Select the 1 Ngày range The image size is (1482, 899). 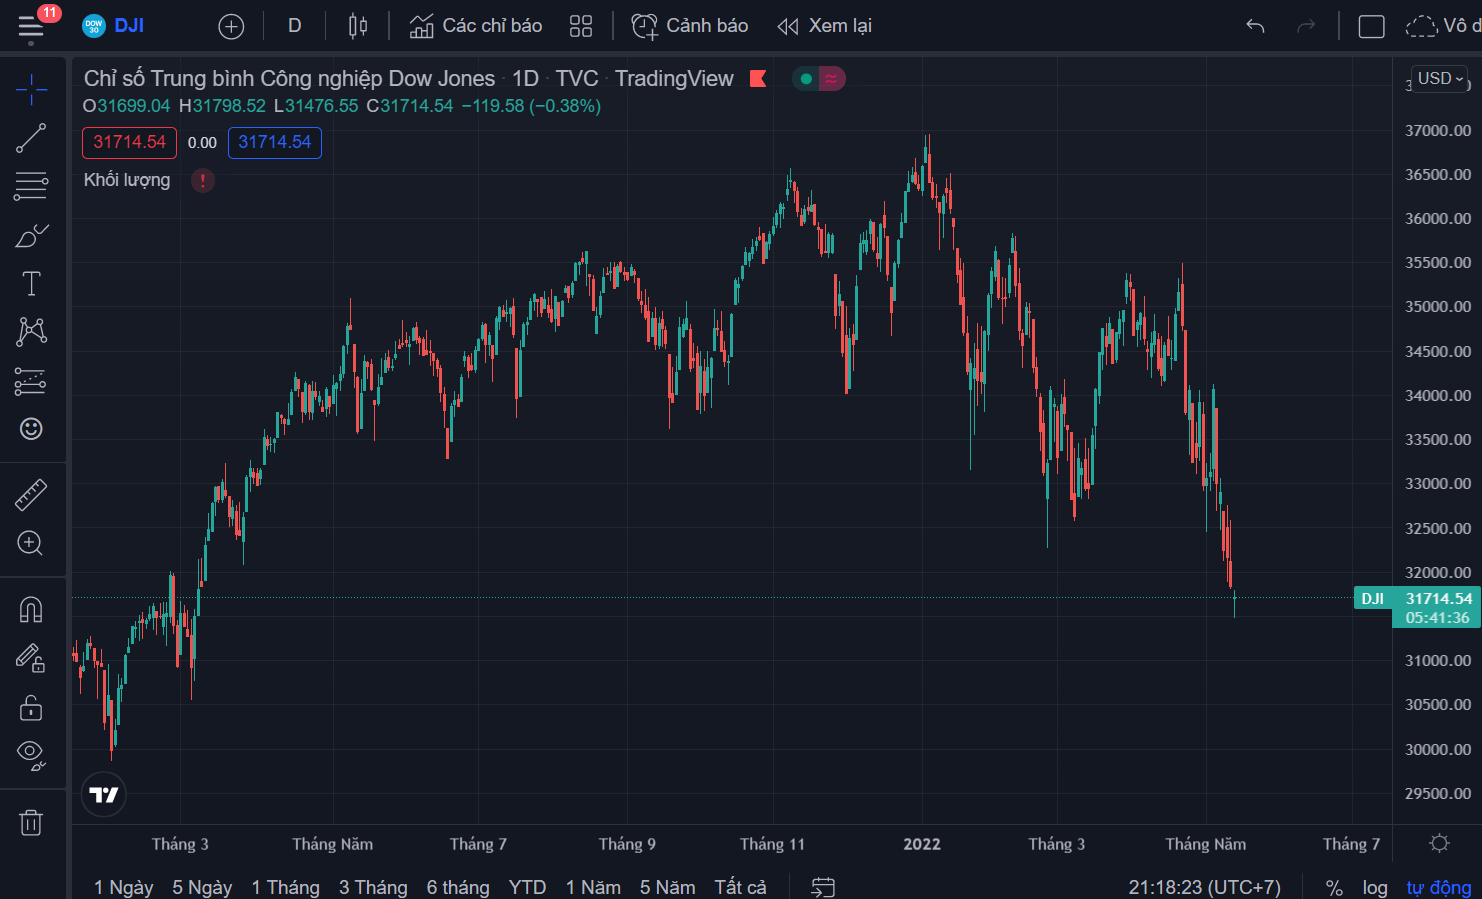click(x=124, y=887)
